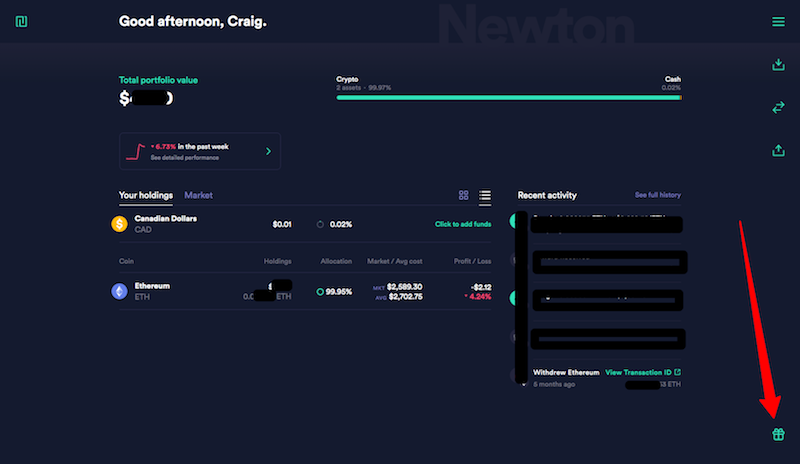Viewport: 800px width, 464px height.
Task: Click the Crypto 2 assets label
Action: (363, 83)
